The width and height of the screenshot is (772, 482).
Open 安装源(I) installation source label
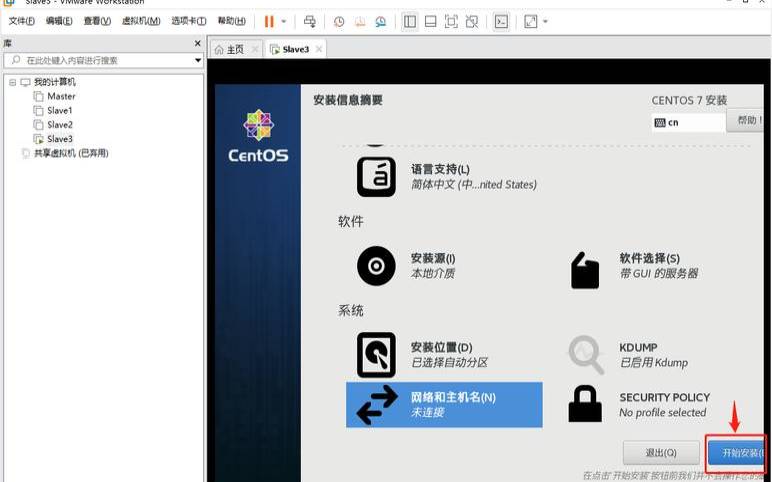(433, 258)
